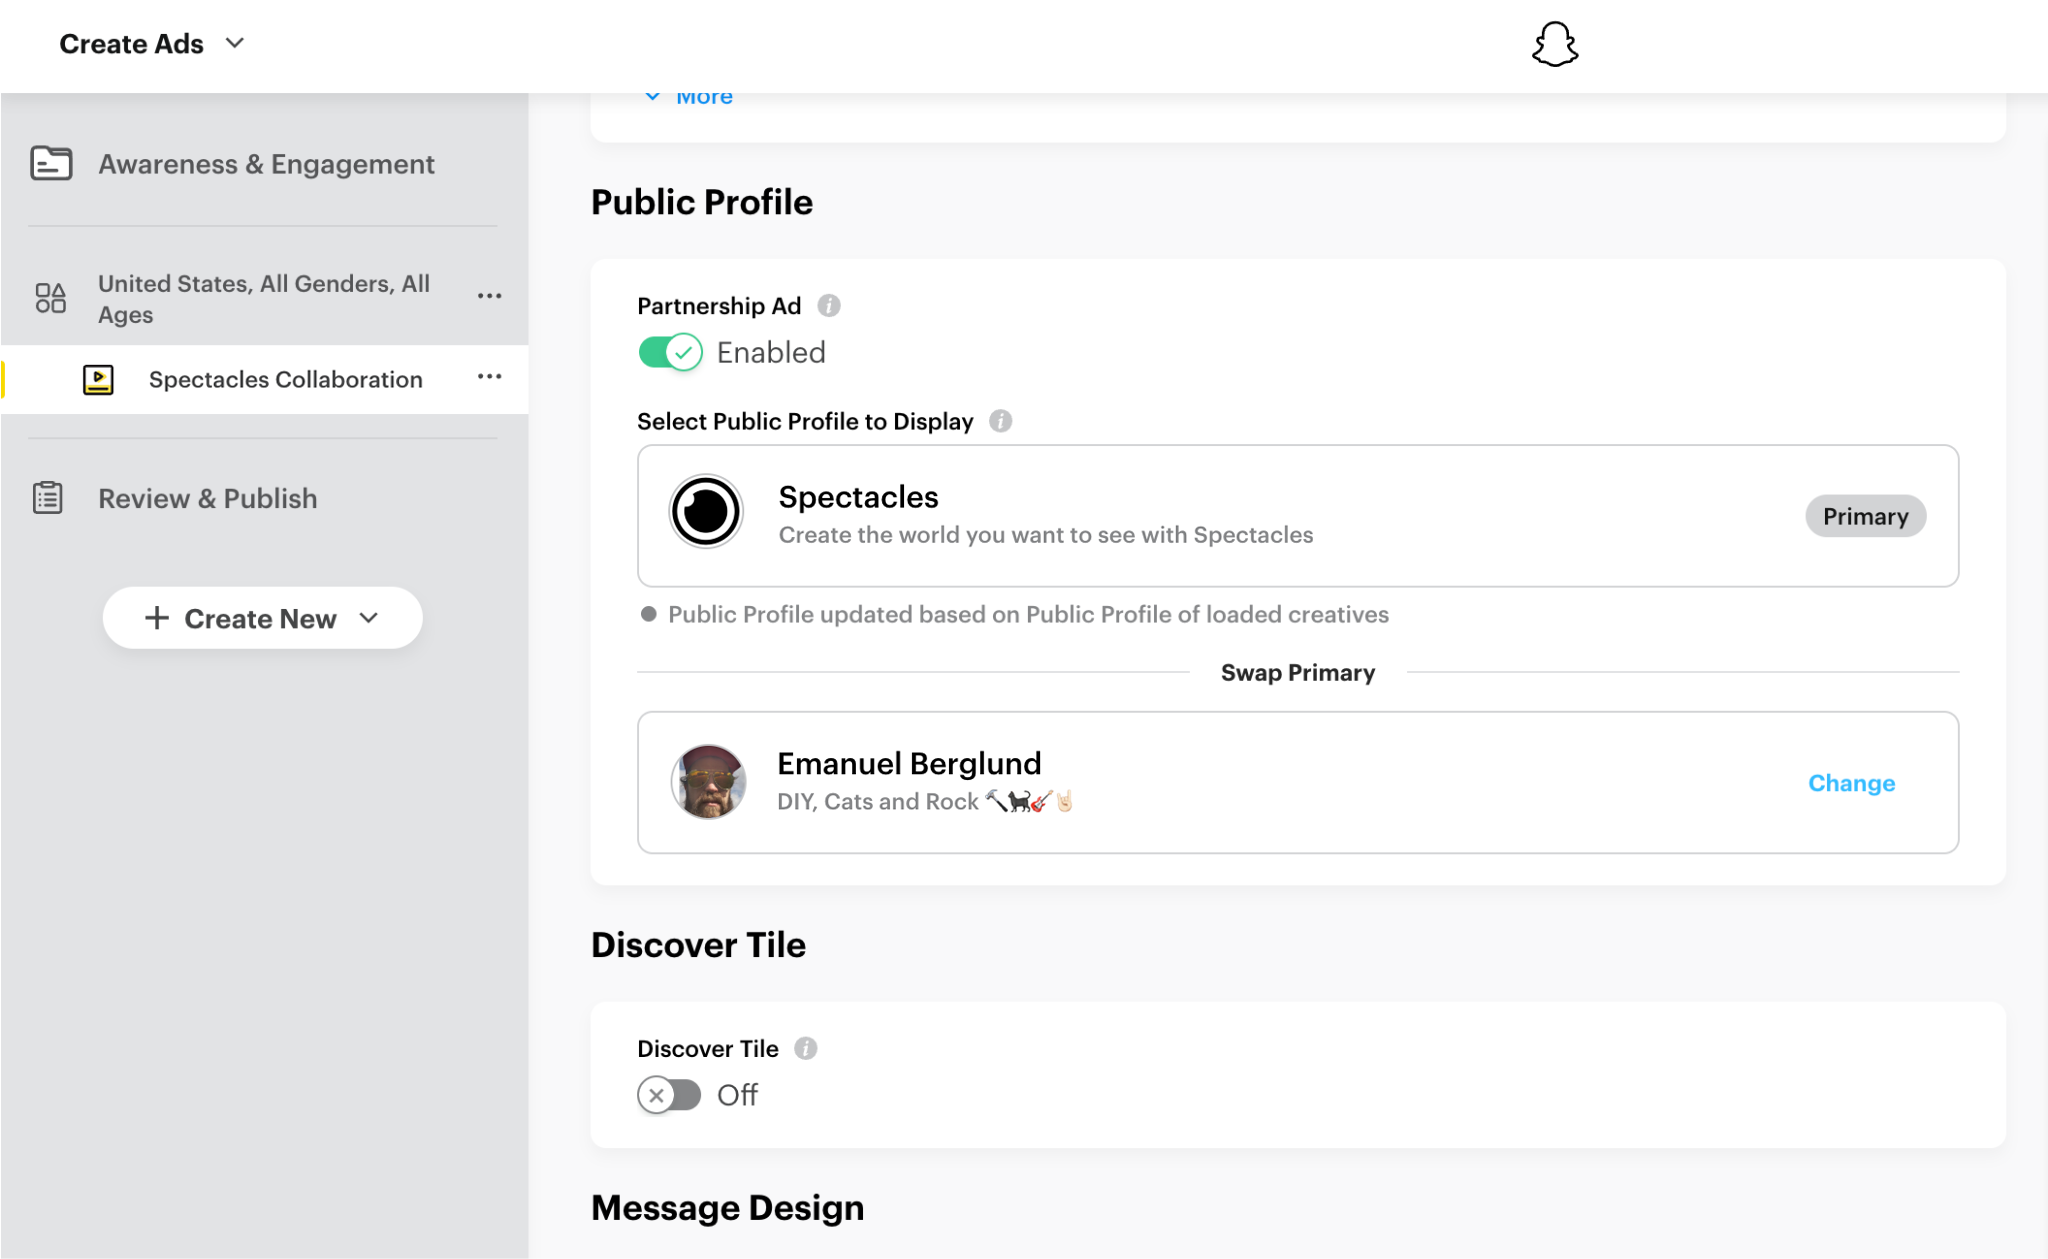Click the Public Profile section heading
The image size is (2048, 1259).
702,202
